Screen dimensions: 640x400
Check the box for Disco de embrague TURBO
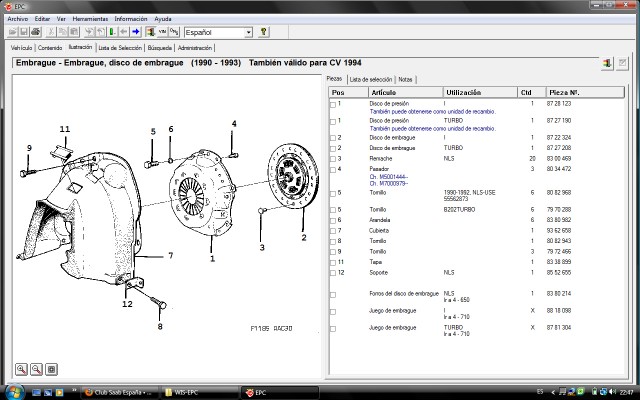pos(333,149)
